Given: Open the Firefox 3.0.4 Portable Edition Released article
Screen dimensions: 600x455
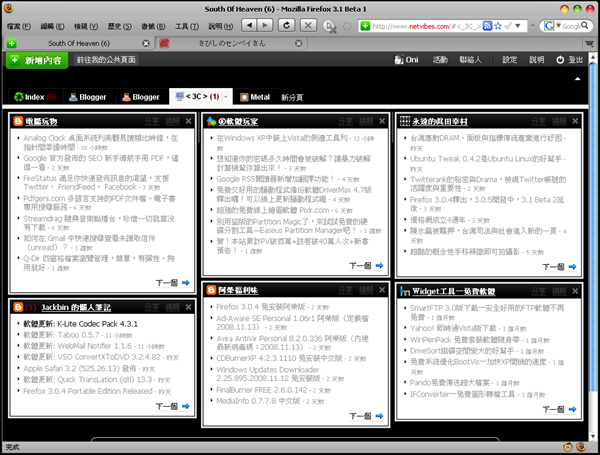Looking at the screenshot, I should pos(88,391).
